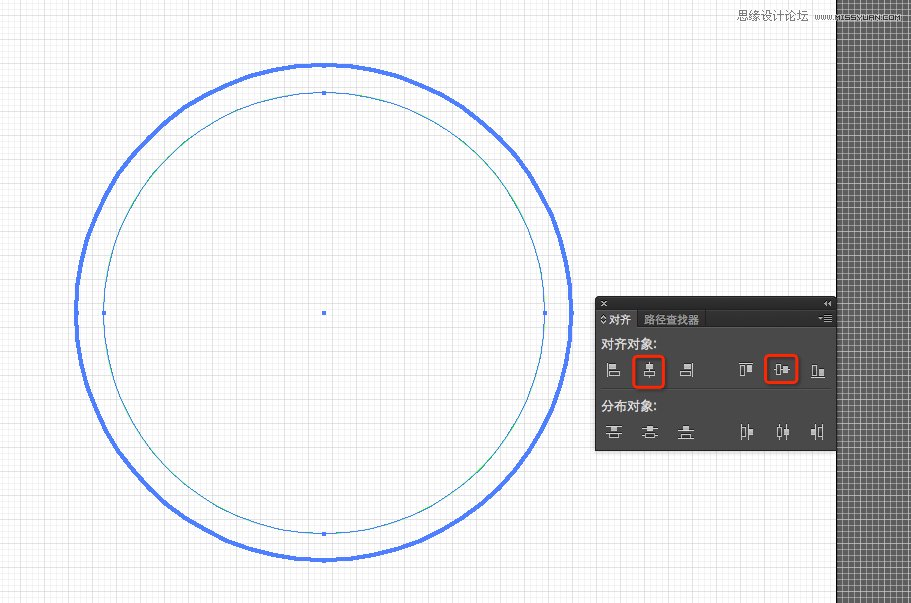Click the vertical align bottom icon
Viewport: 911px width, 603px height.
818,371
